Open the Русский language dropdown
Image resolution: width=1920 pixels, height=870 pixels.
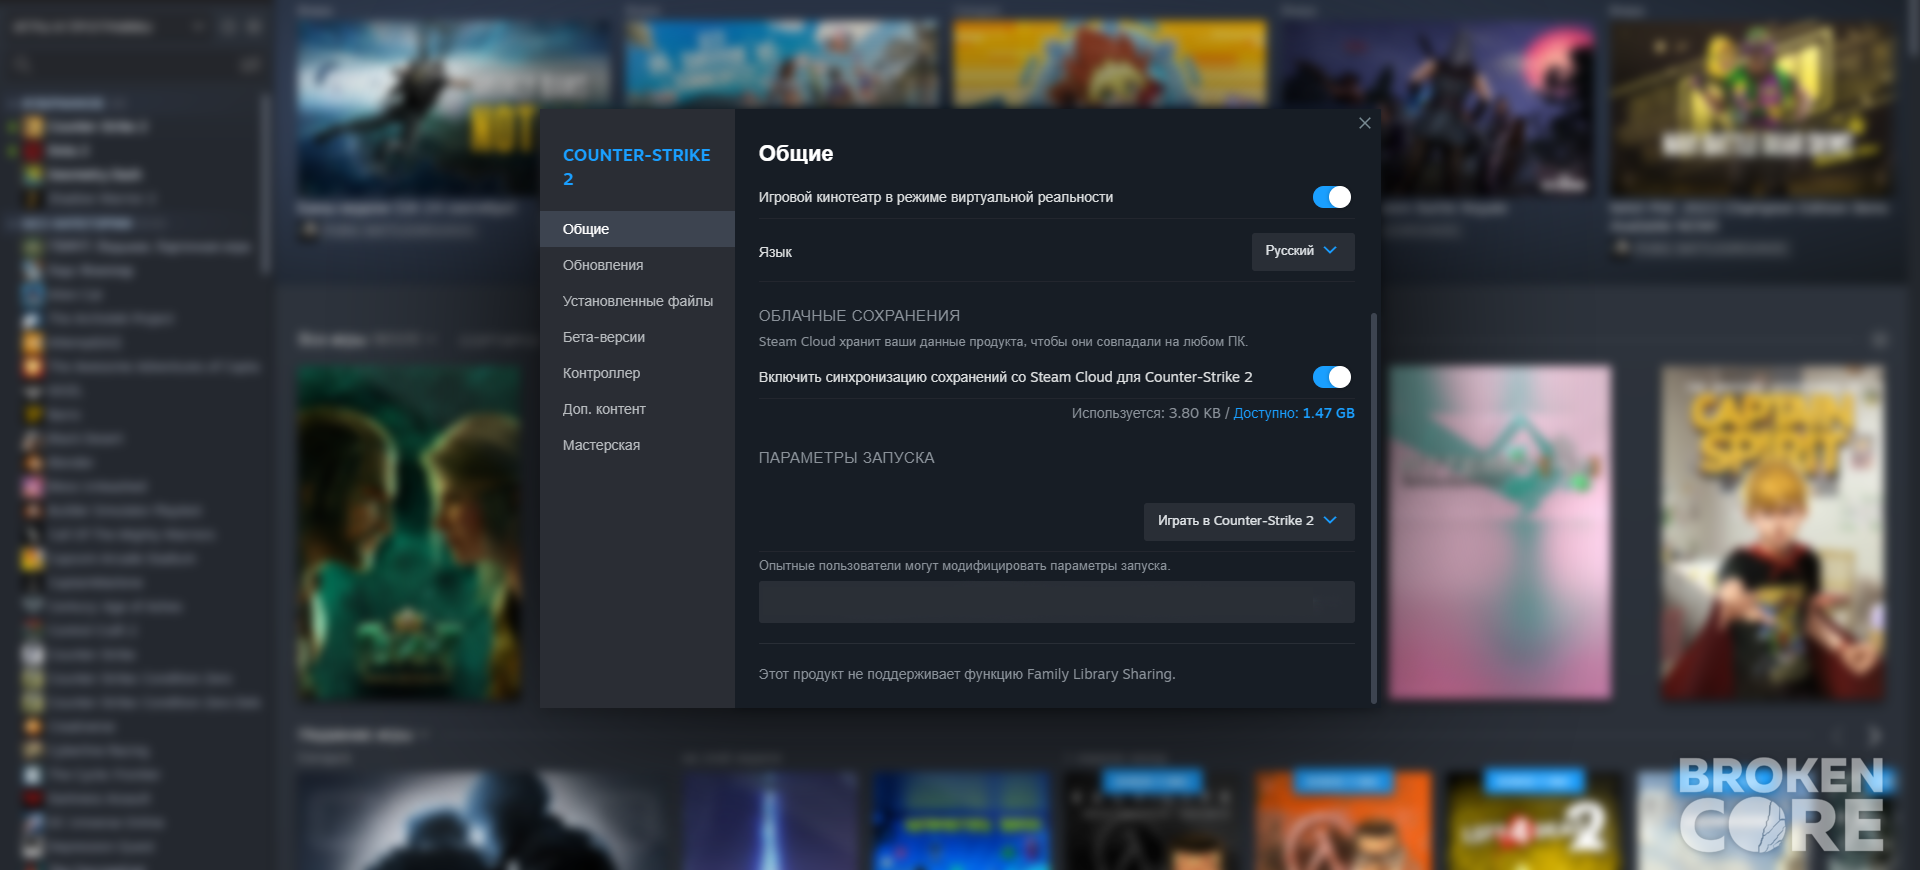click(x=1303, y=251)
